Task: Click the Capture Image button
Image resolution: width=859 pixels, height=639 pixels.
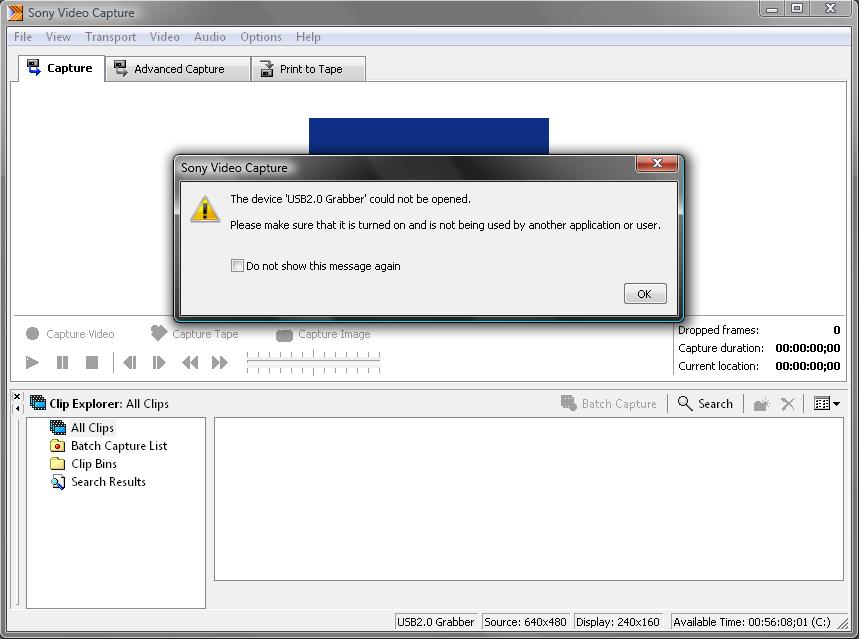Action: [x=323, y=334]
